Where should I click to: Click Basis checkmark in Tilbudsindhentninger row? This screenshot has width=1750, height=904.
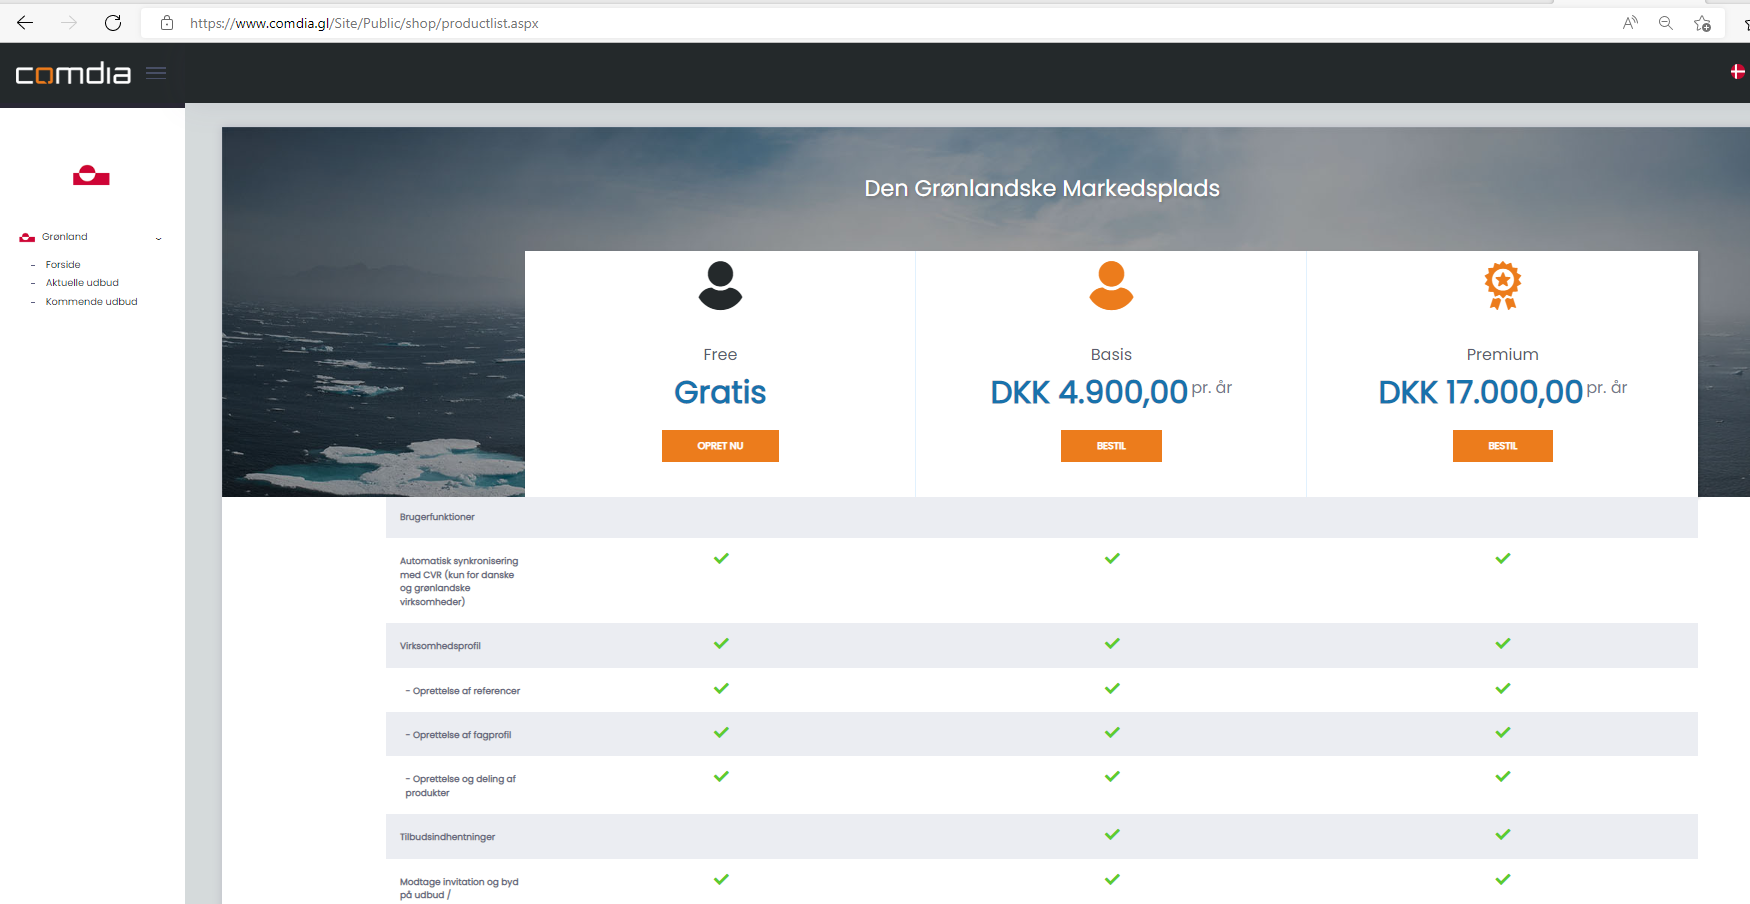click(x=1112, y=834)
